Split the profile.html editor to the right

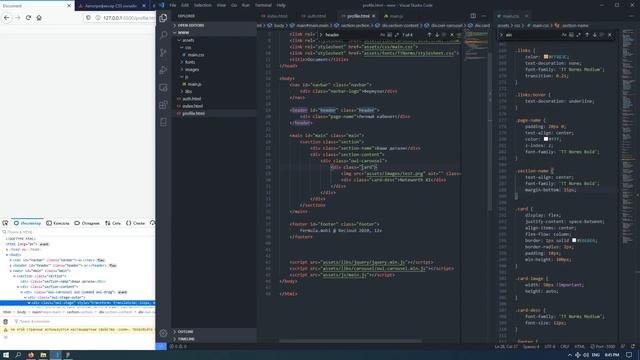click(x=473, y=16)
